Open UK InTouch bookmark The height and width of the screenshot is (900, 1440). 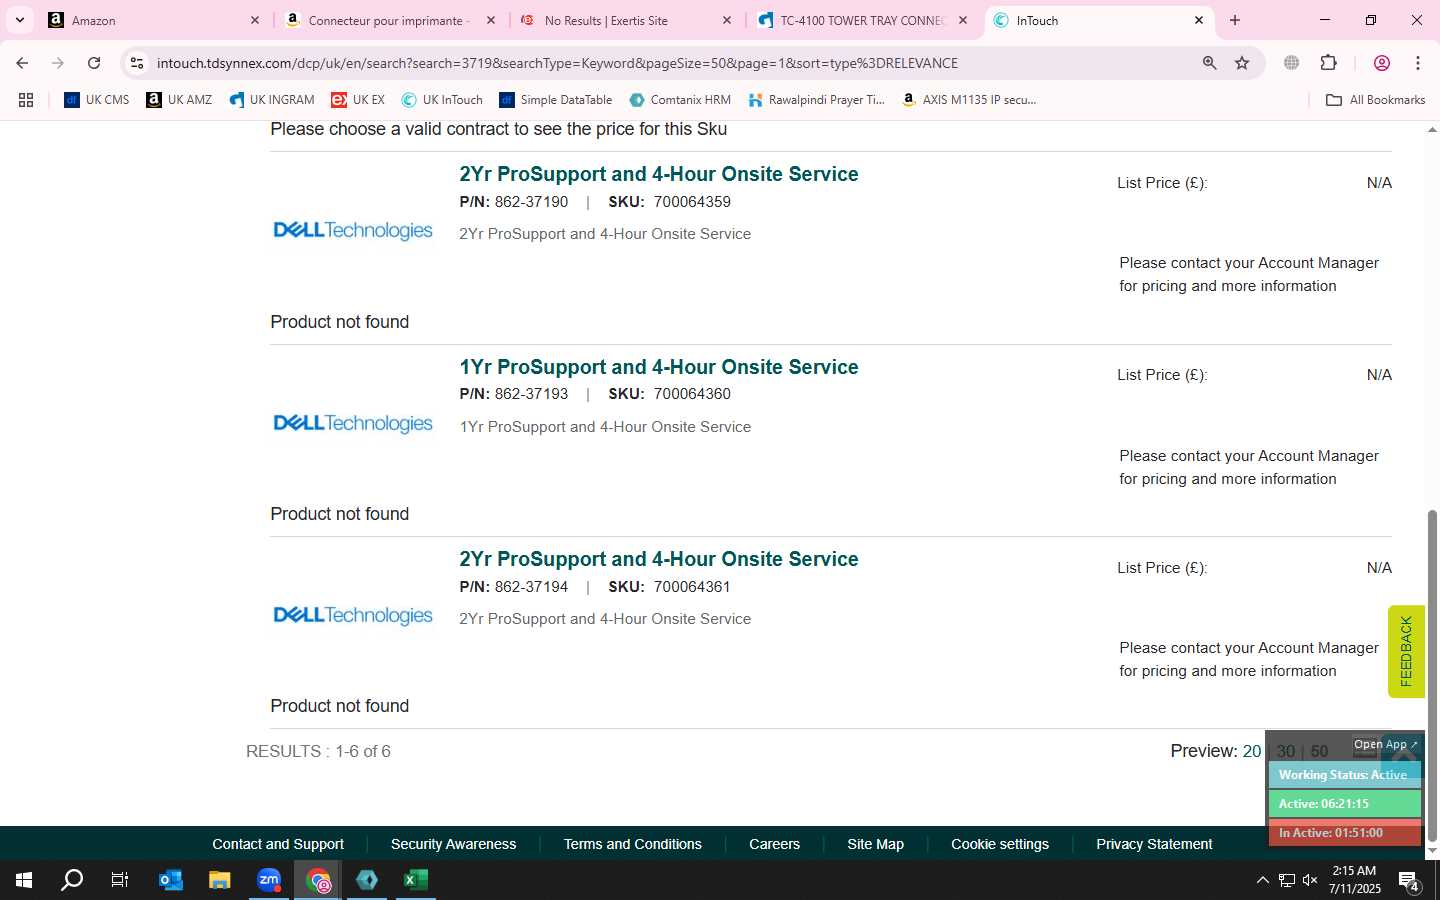click(442, 100)
